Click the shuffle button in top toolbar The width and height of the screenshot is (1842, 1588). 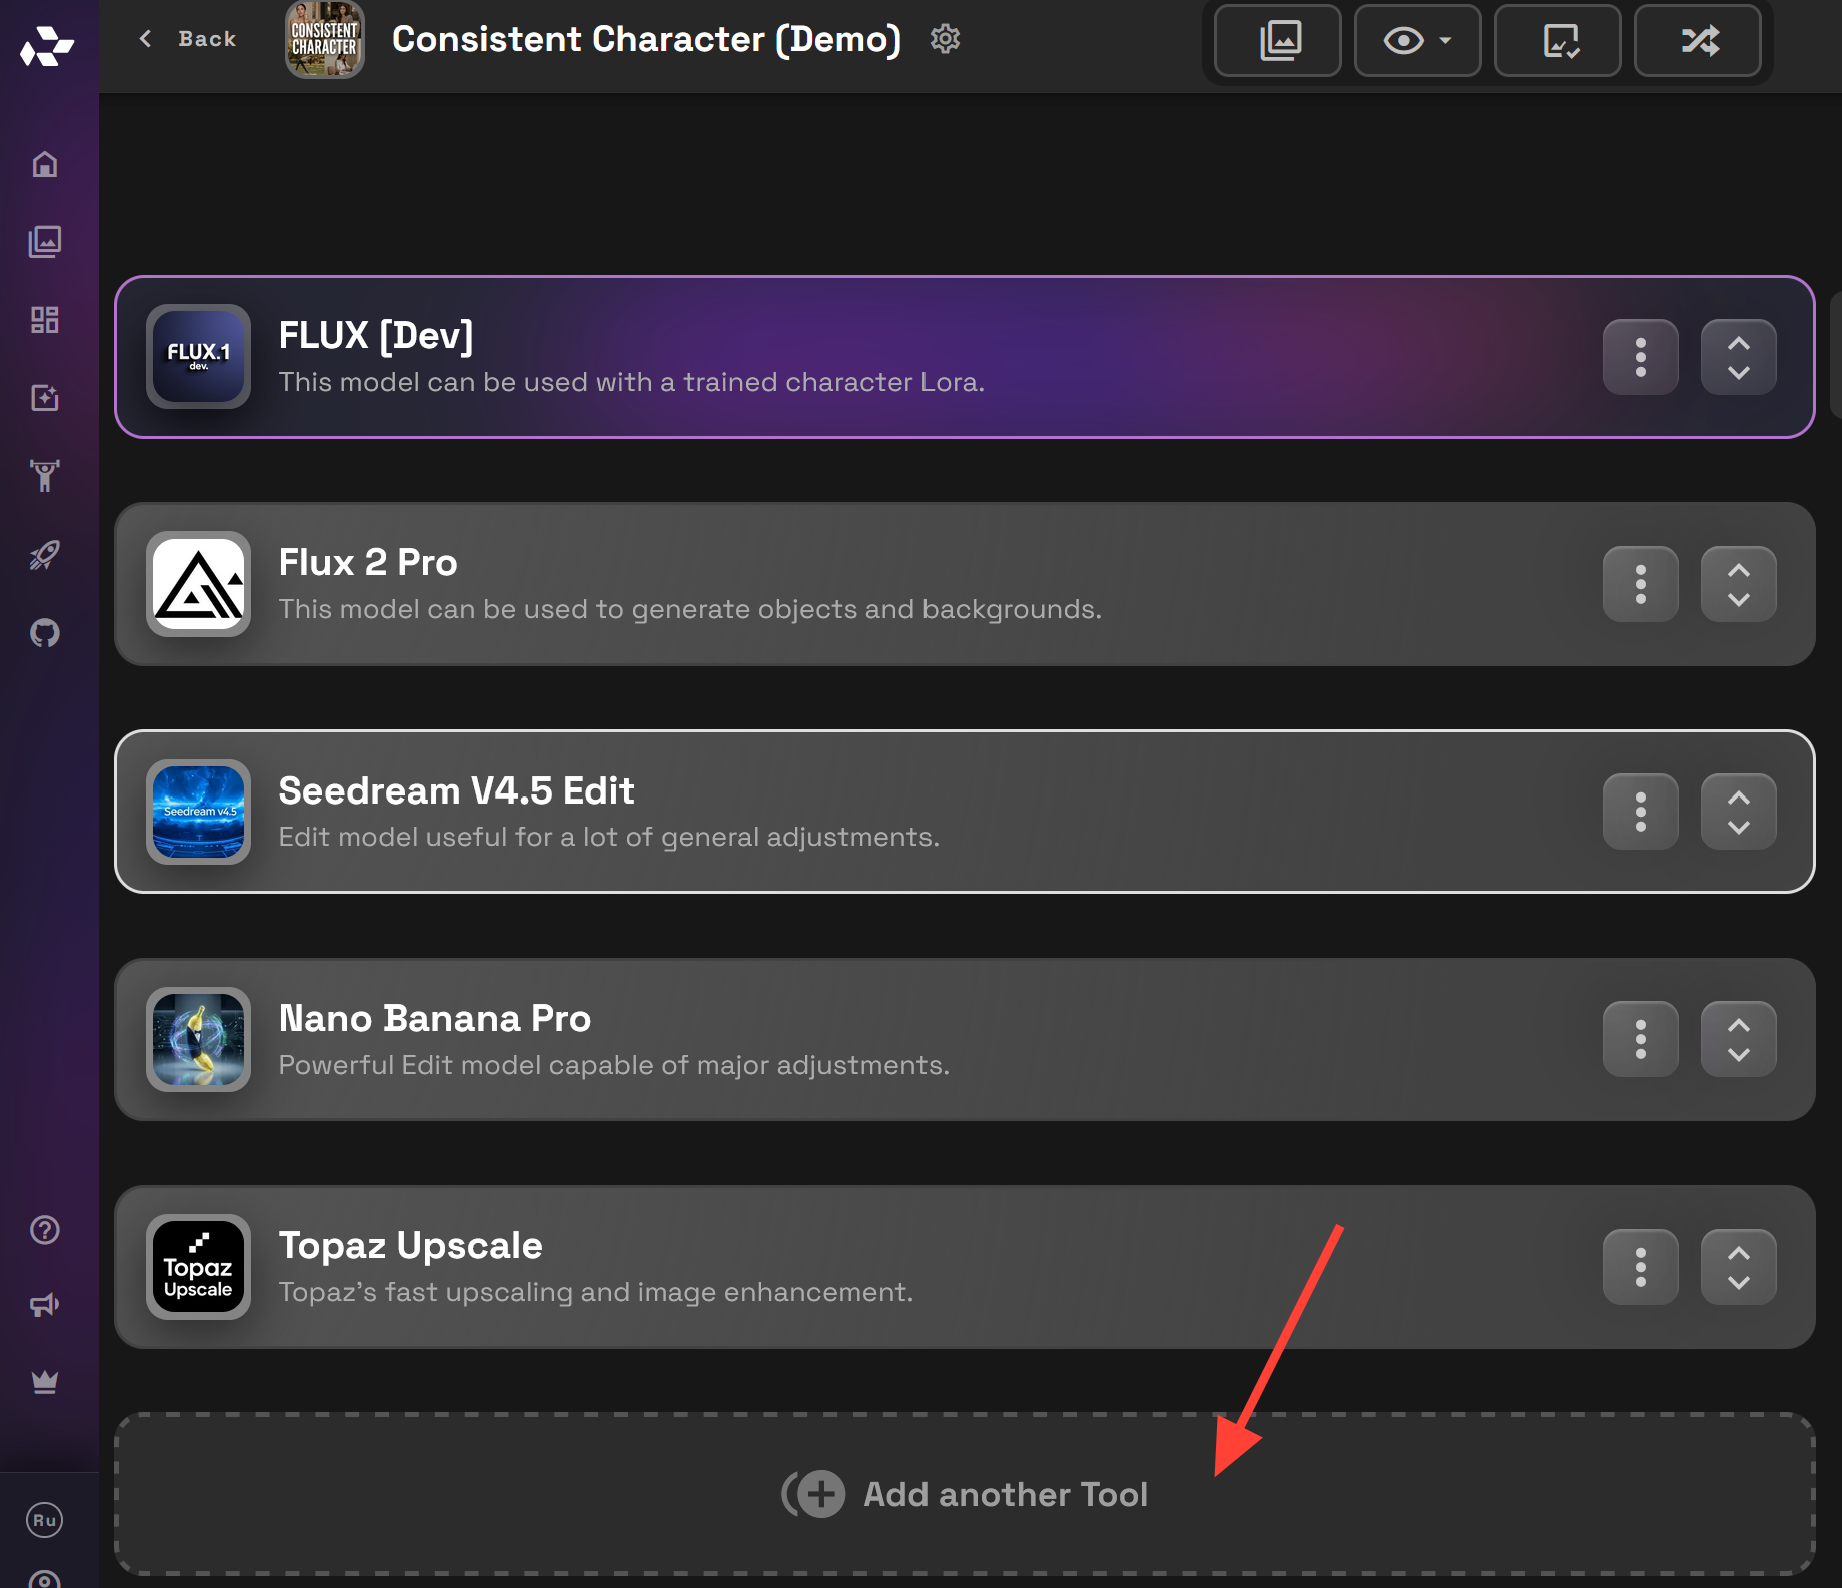[x=1698, y=41]
